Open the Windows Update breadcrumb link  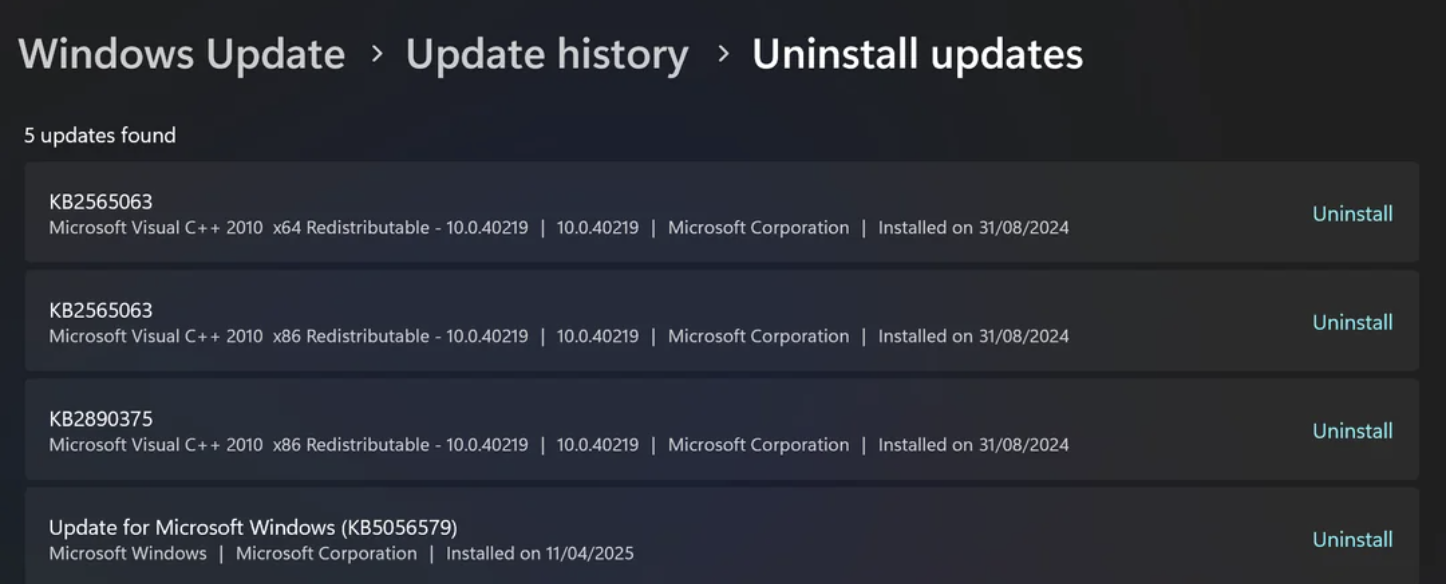pyautogui.click(x=182, y=55)
